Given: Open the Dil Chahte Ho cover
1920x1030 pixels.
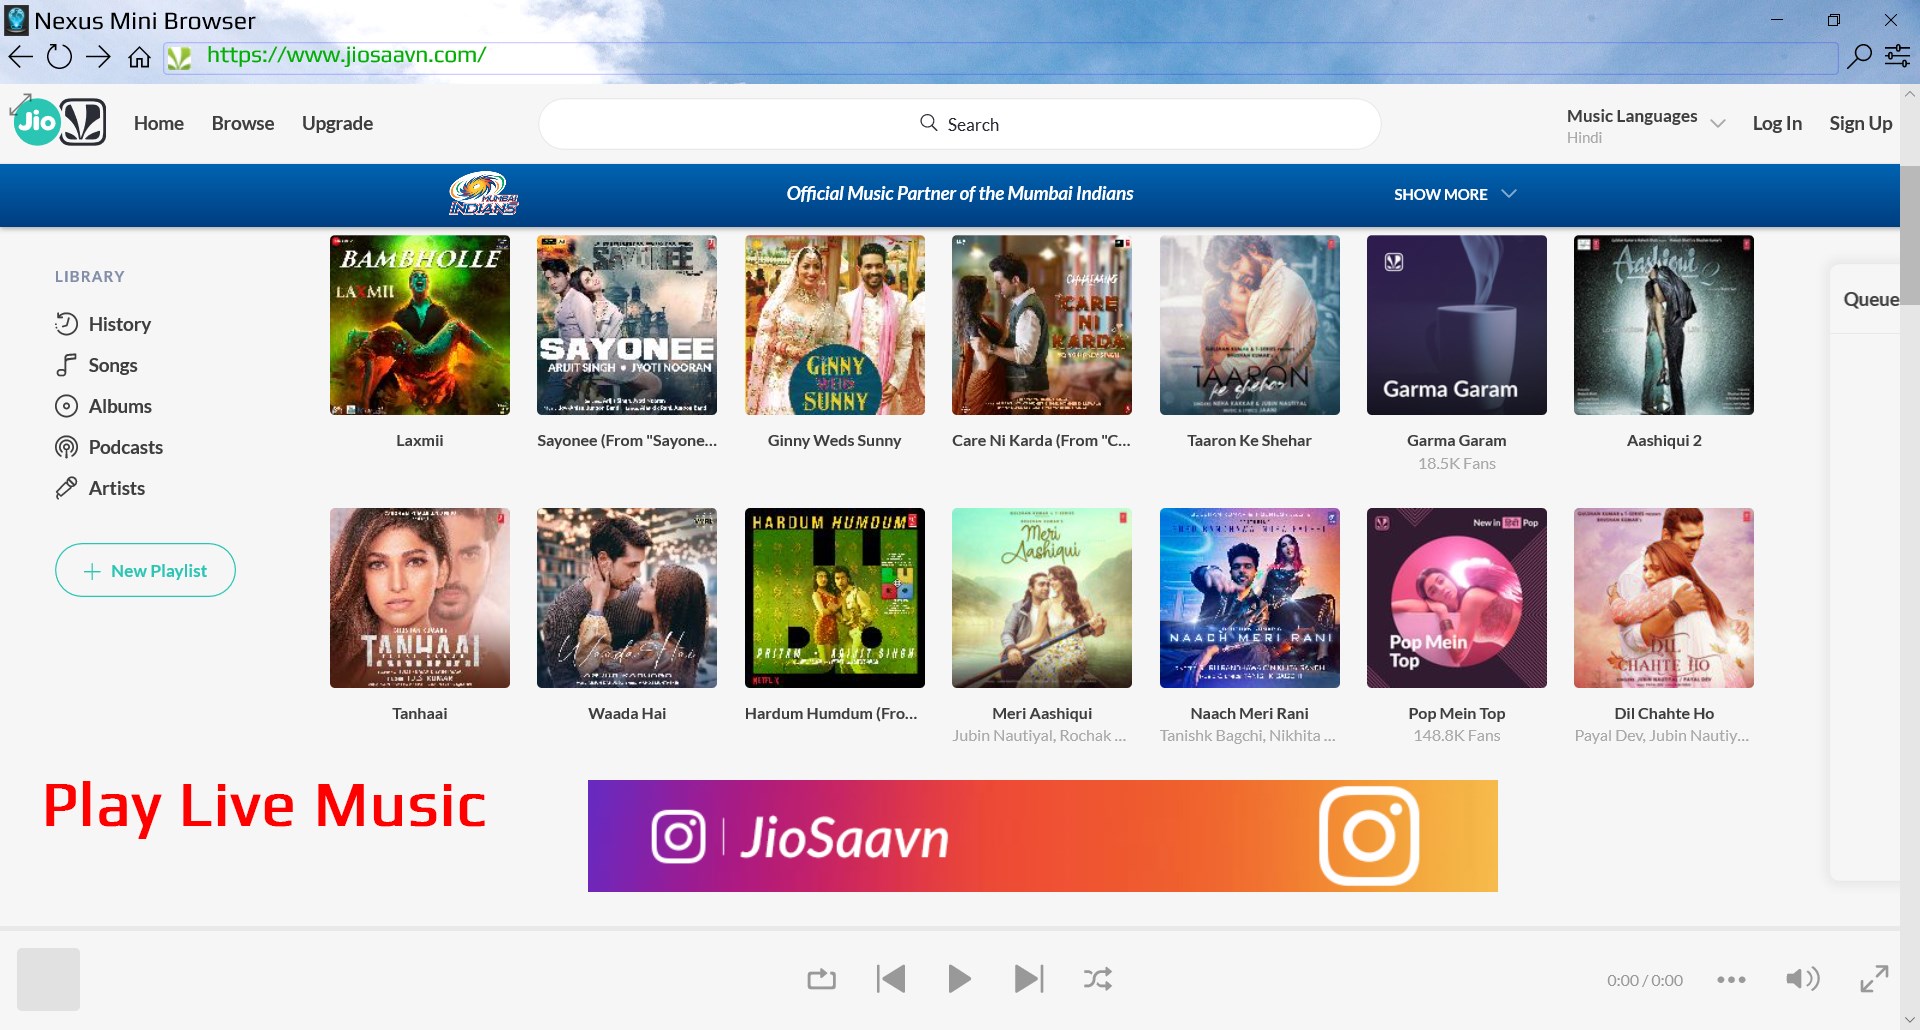Looking at the screenshot, I should (1664, 598).
